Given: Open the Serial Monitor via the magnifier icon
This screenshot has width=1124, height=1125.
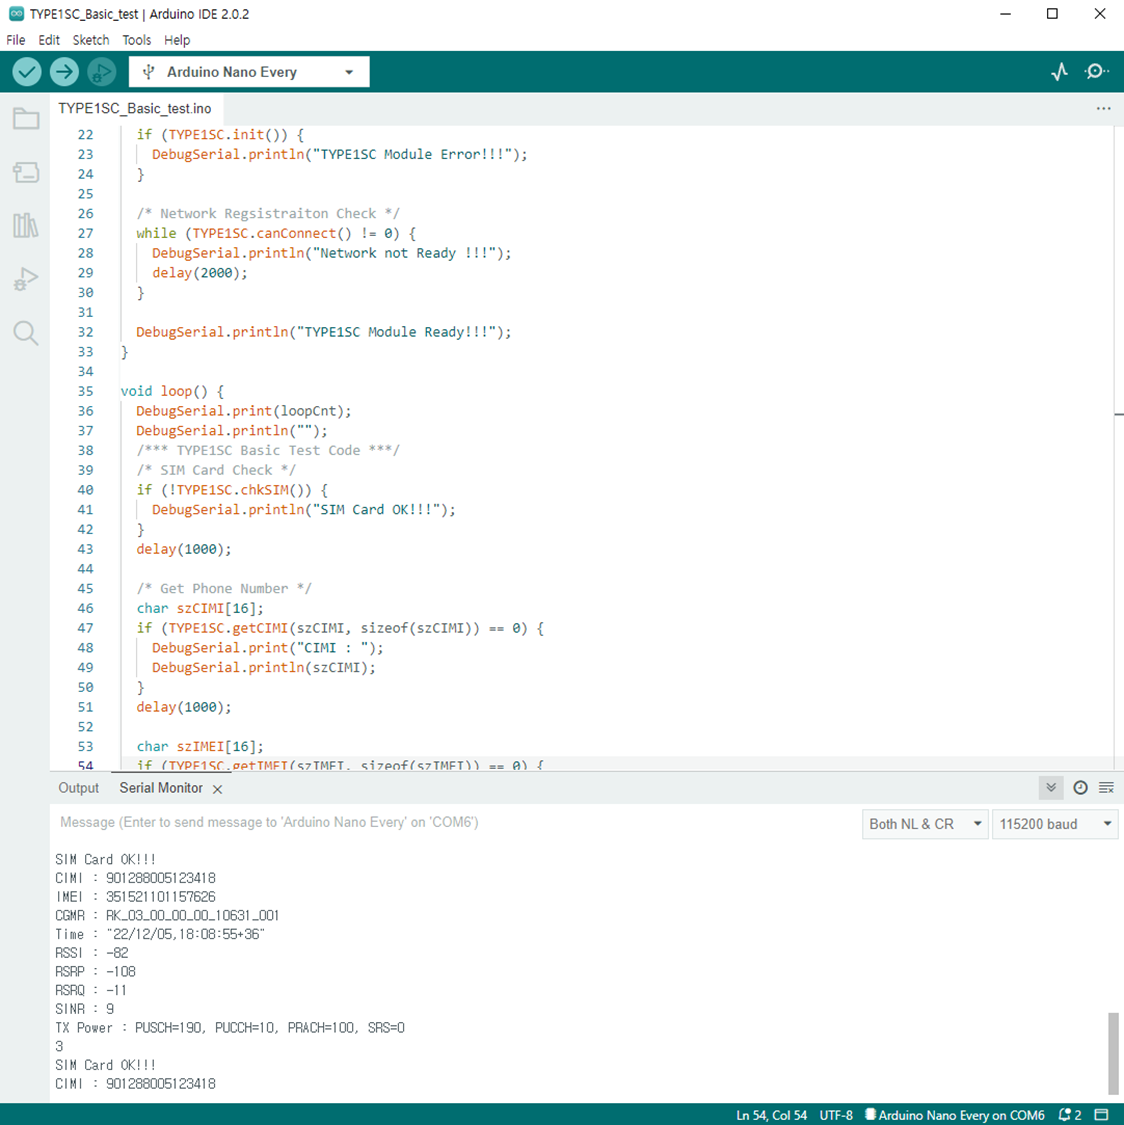Looking at the screenshot, I should pos(1096,72).
